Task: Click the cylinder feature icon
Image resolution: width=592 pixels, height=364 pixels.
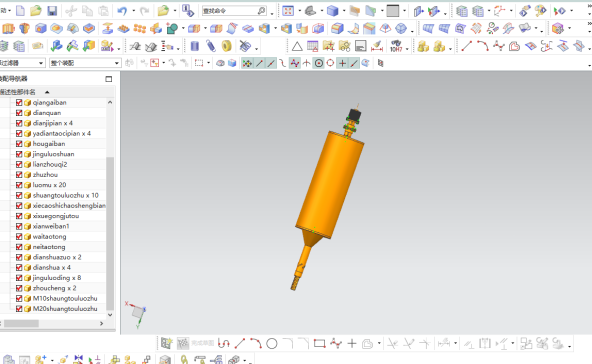Action: pos(194,46)
